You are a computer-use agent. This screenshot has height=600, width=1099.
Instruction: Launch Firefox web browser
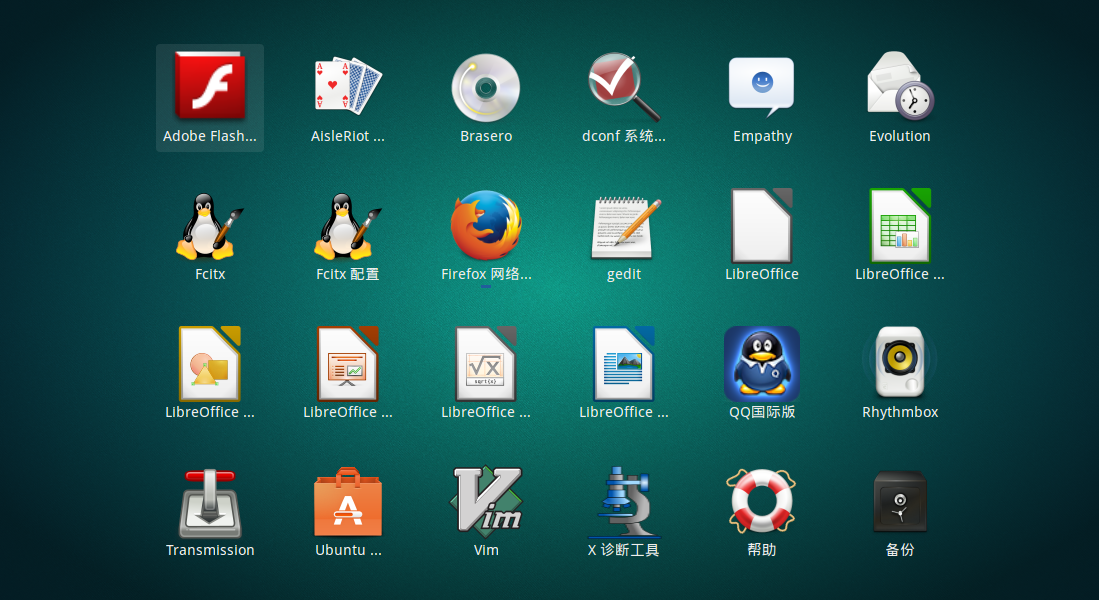coord(486,225)
